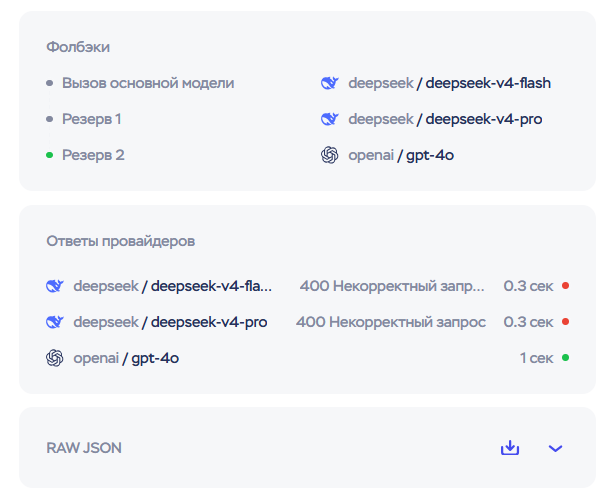This screenshot has width=614, height=502.
Task: Click the Фолбэки section heading
Action: coord(78,47)
